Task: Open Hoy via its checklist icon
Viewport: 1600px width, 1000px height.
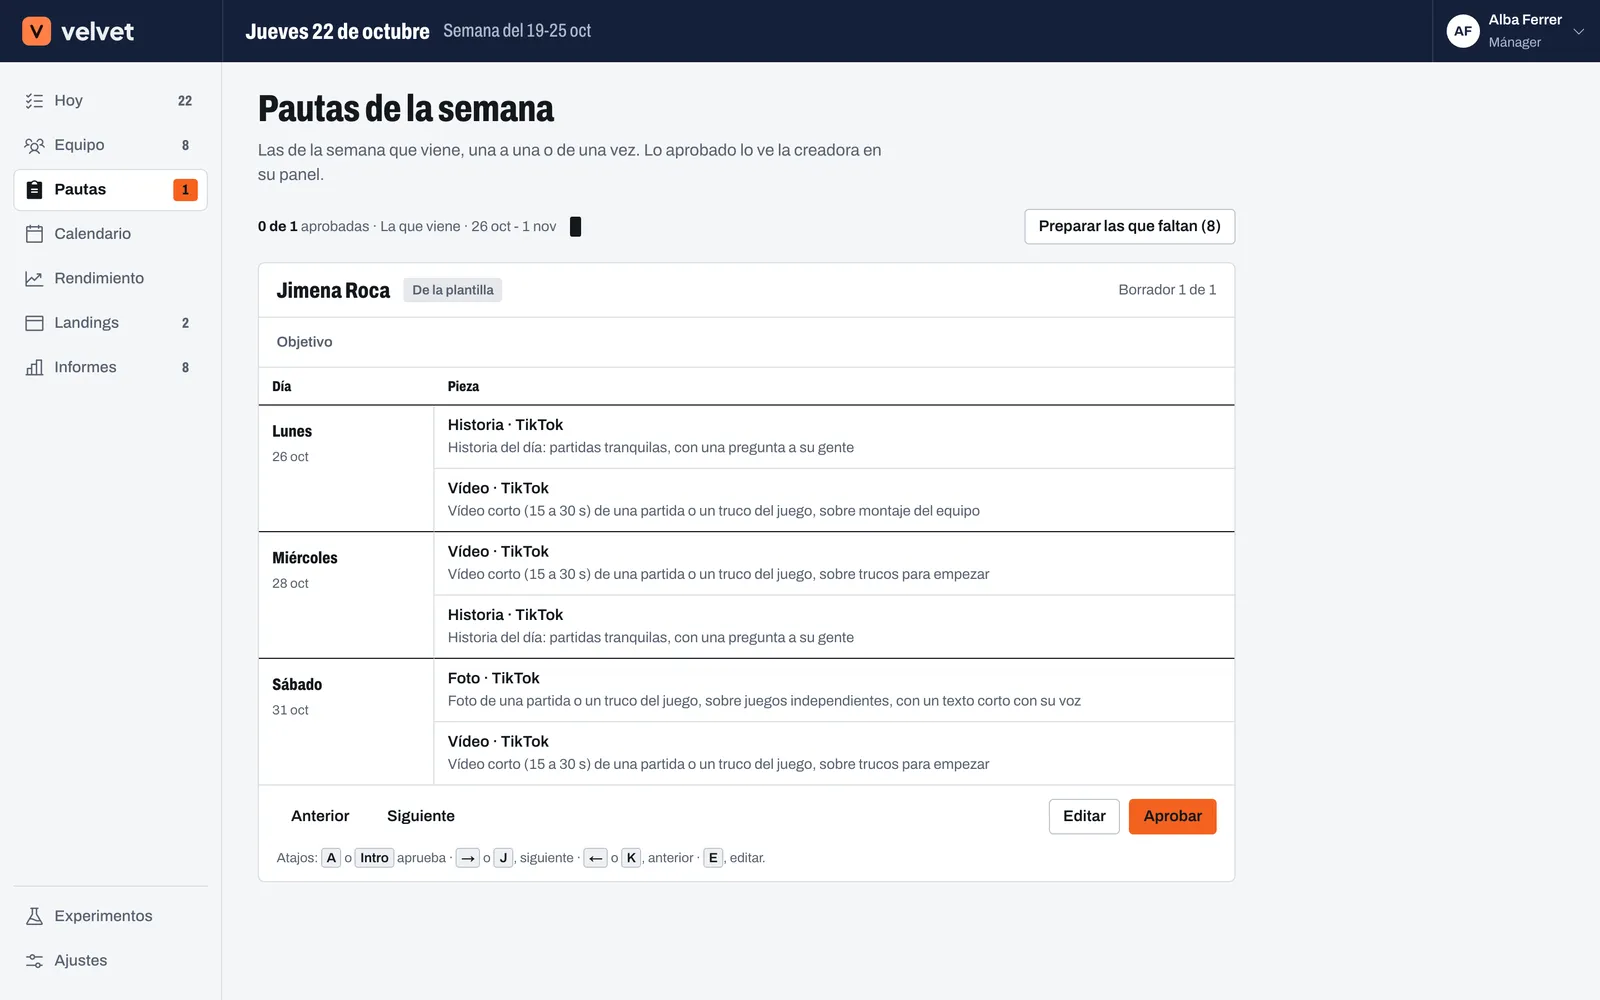Action: tap(34, 101)
